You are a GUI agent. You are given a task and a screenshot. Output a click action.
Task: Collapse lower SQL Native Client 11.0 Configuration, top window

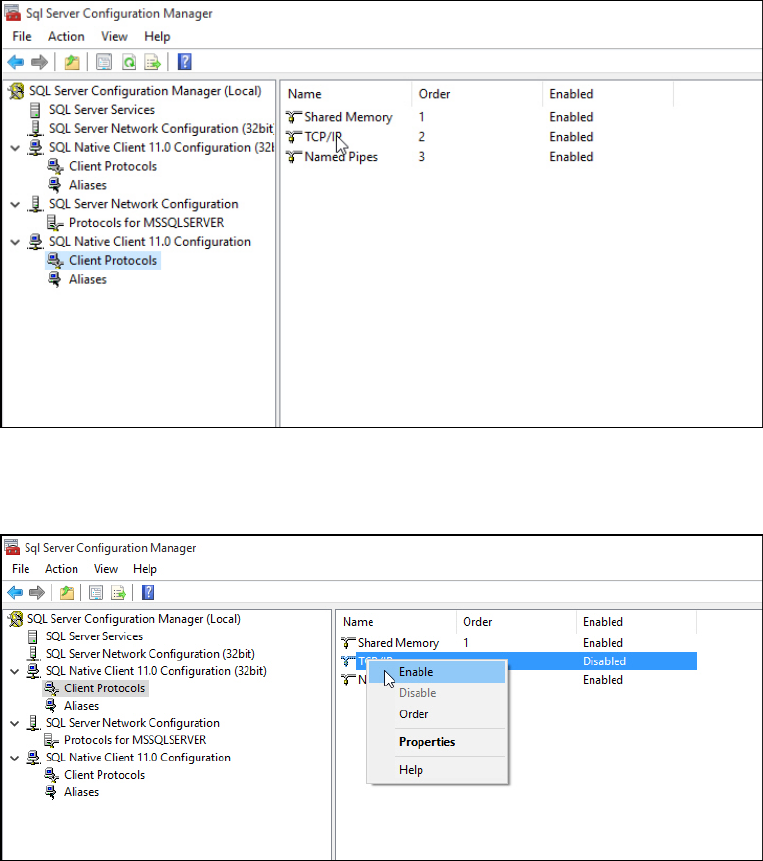point(15,242)
